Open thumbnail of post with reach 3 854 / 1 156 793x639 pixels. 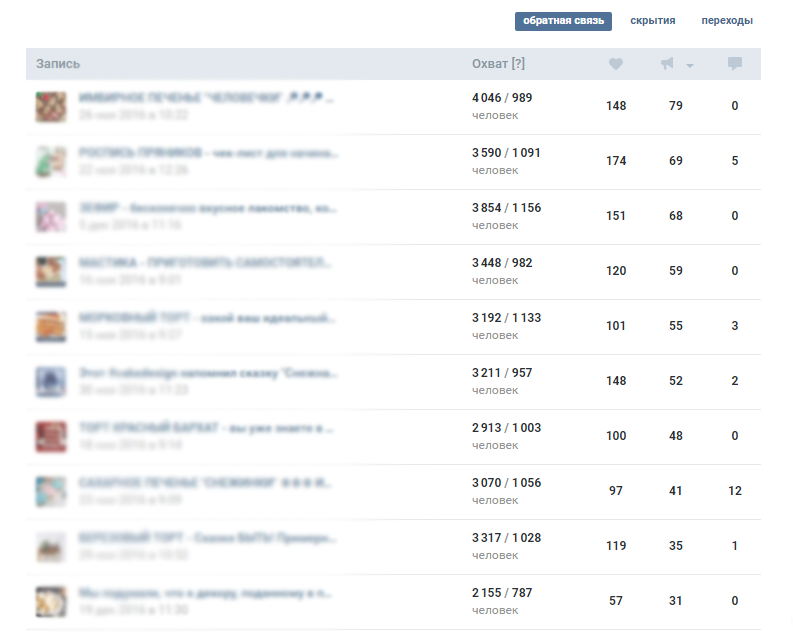51,217
